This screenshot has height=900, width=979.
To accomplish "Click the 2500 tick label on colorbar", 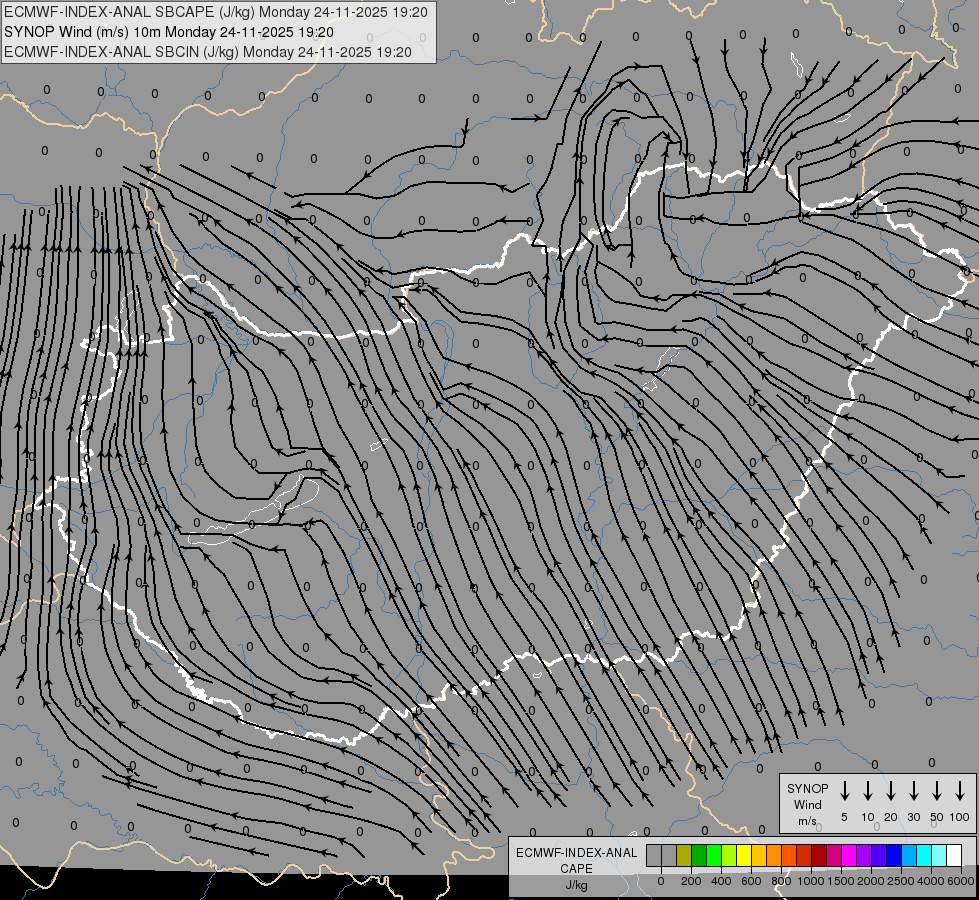I will pos(901,881).
